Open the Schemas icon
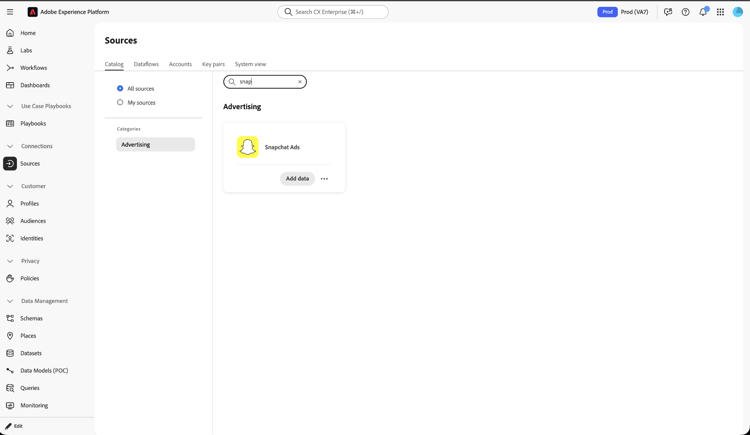 tap(10, 318)
